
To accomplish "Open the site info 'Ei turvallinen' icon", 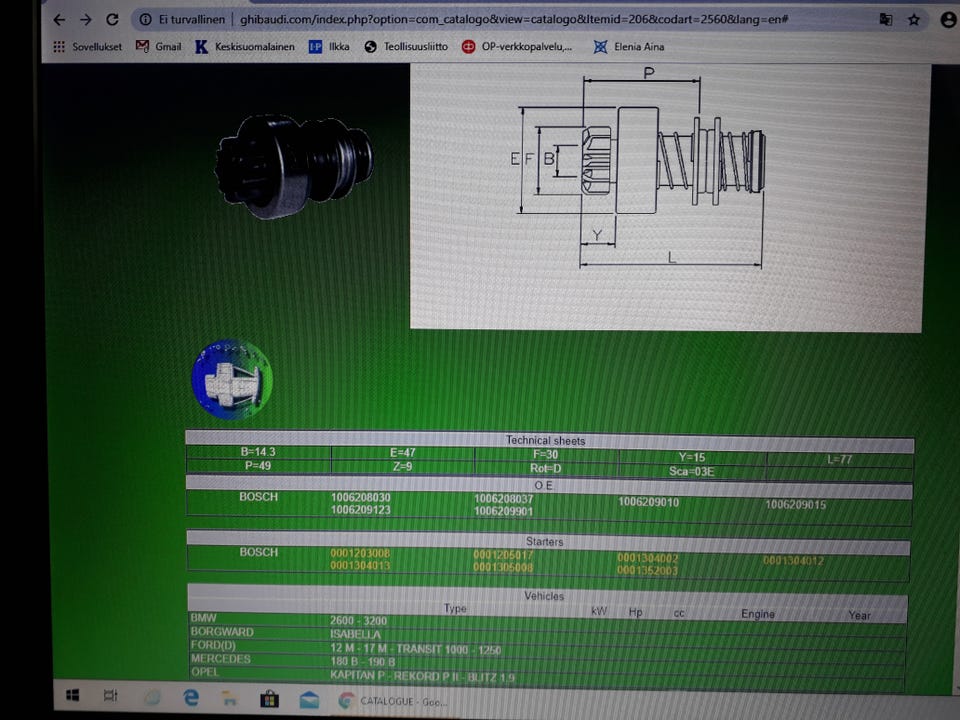I will (146, 20).
